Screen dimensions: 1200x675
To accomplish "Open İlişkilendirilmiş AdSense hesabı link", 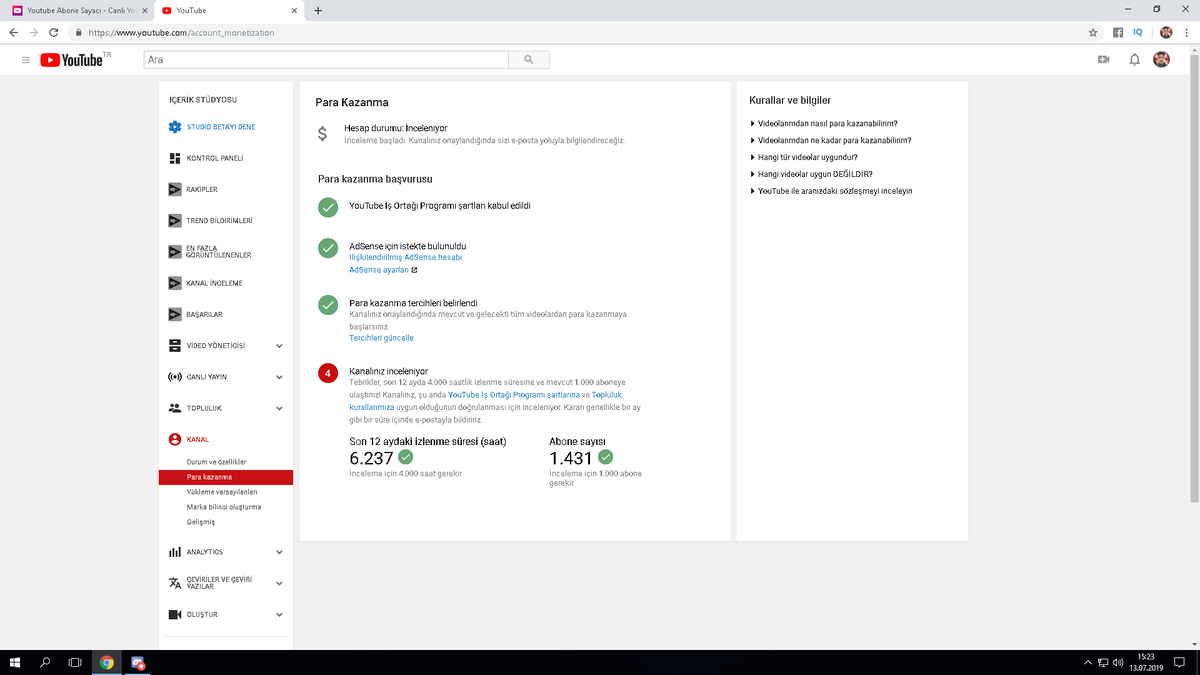I will [x=405, y=257].
